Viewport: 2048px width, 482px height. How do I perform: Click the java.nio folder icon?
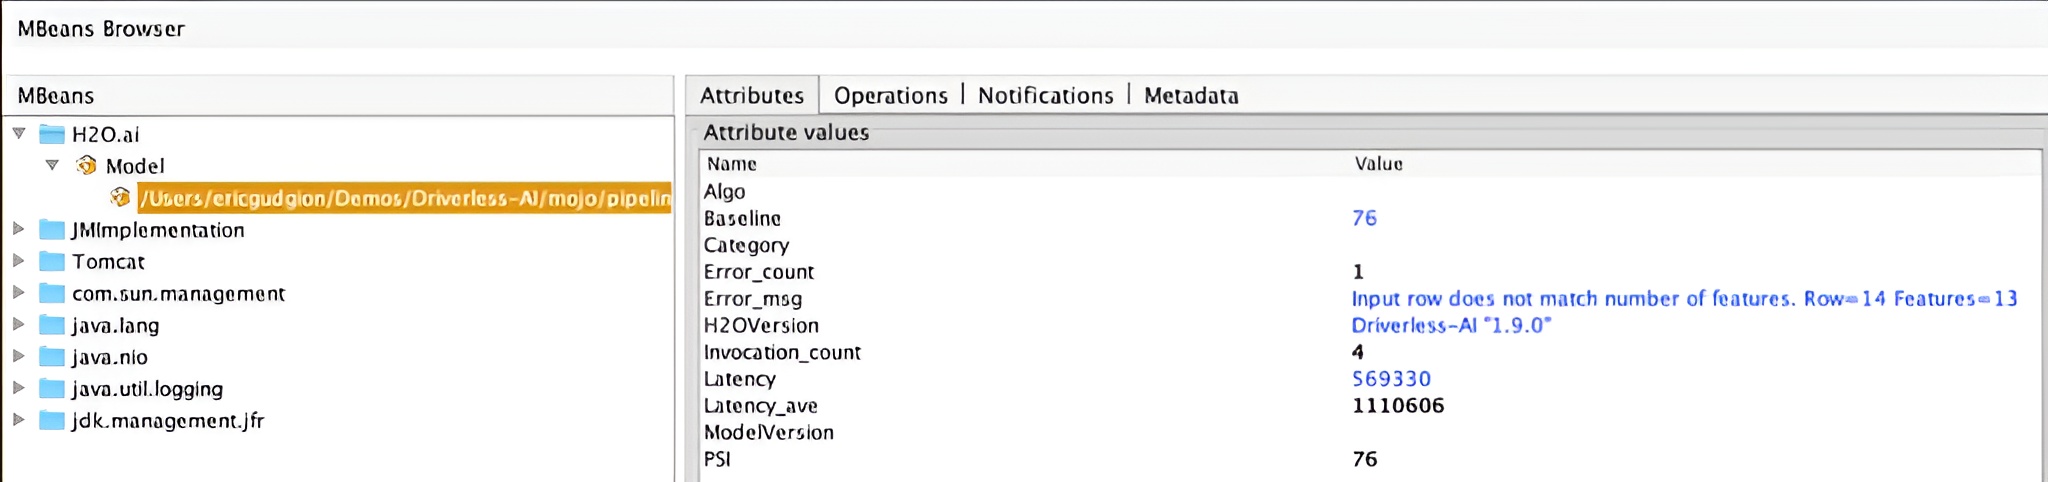52,357
